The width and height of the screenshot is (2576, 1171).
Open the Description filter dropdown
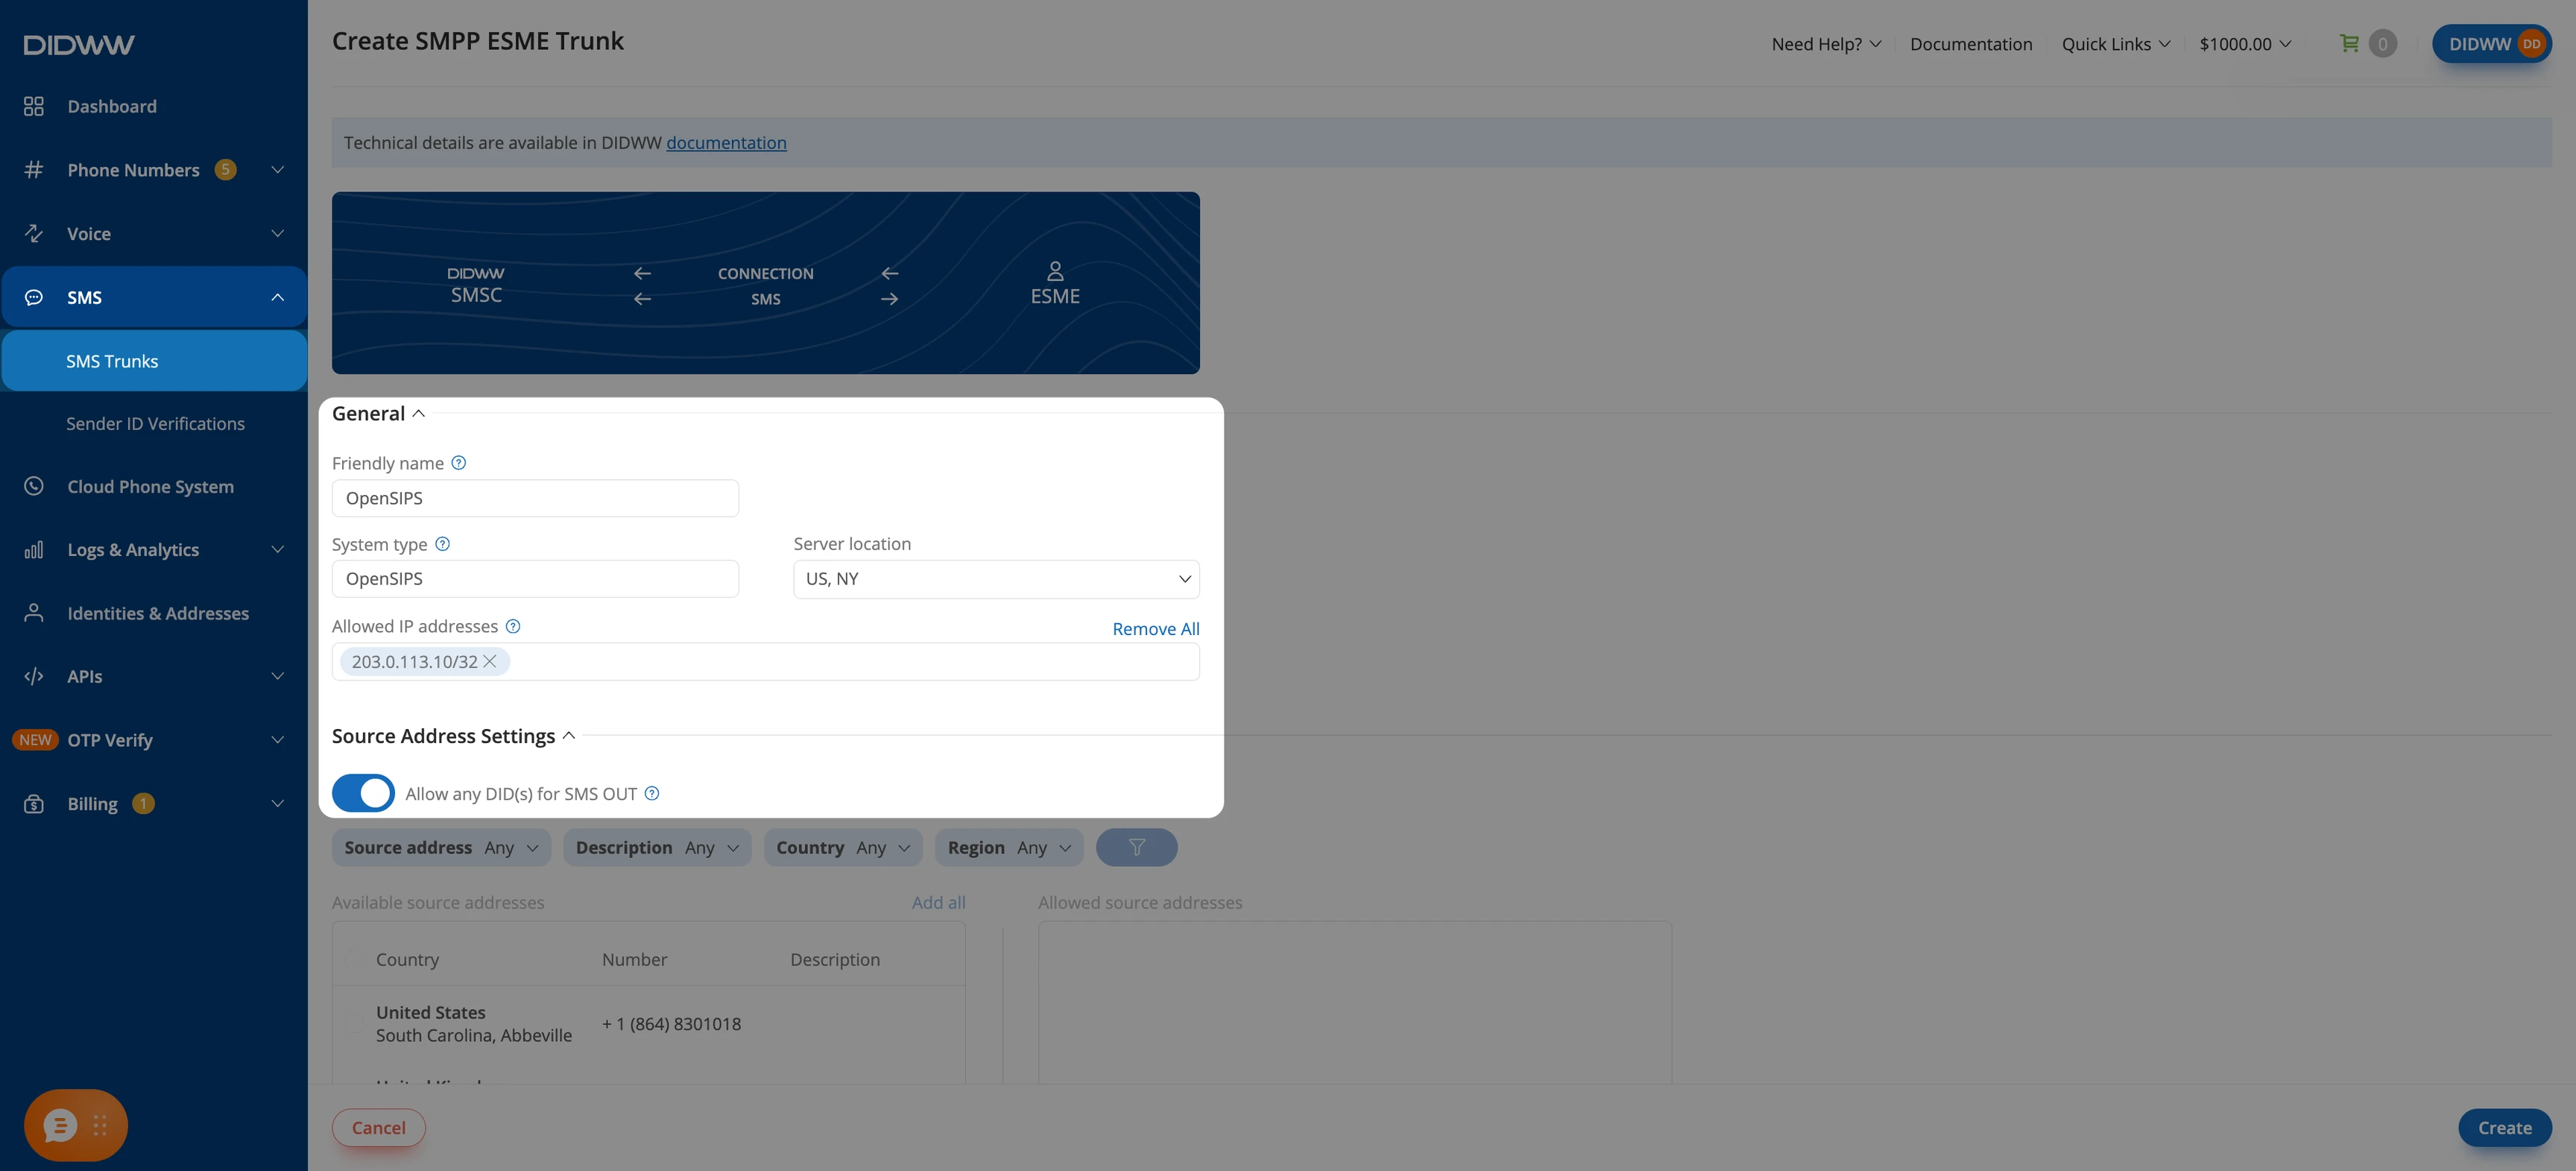pyautogui.click(x=657, y=847)
